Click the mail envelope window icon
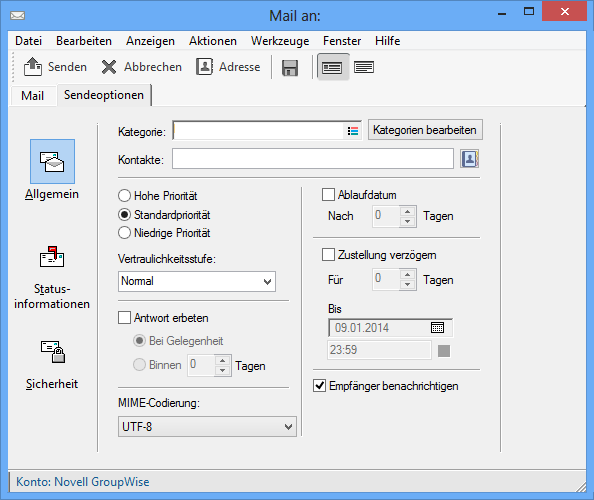 (17, 16)
